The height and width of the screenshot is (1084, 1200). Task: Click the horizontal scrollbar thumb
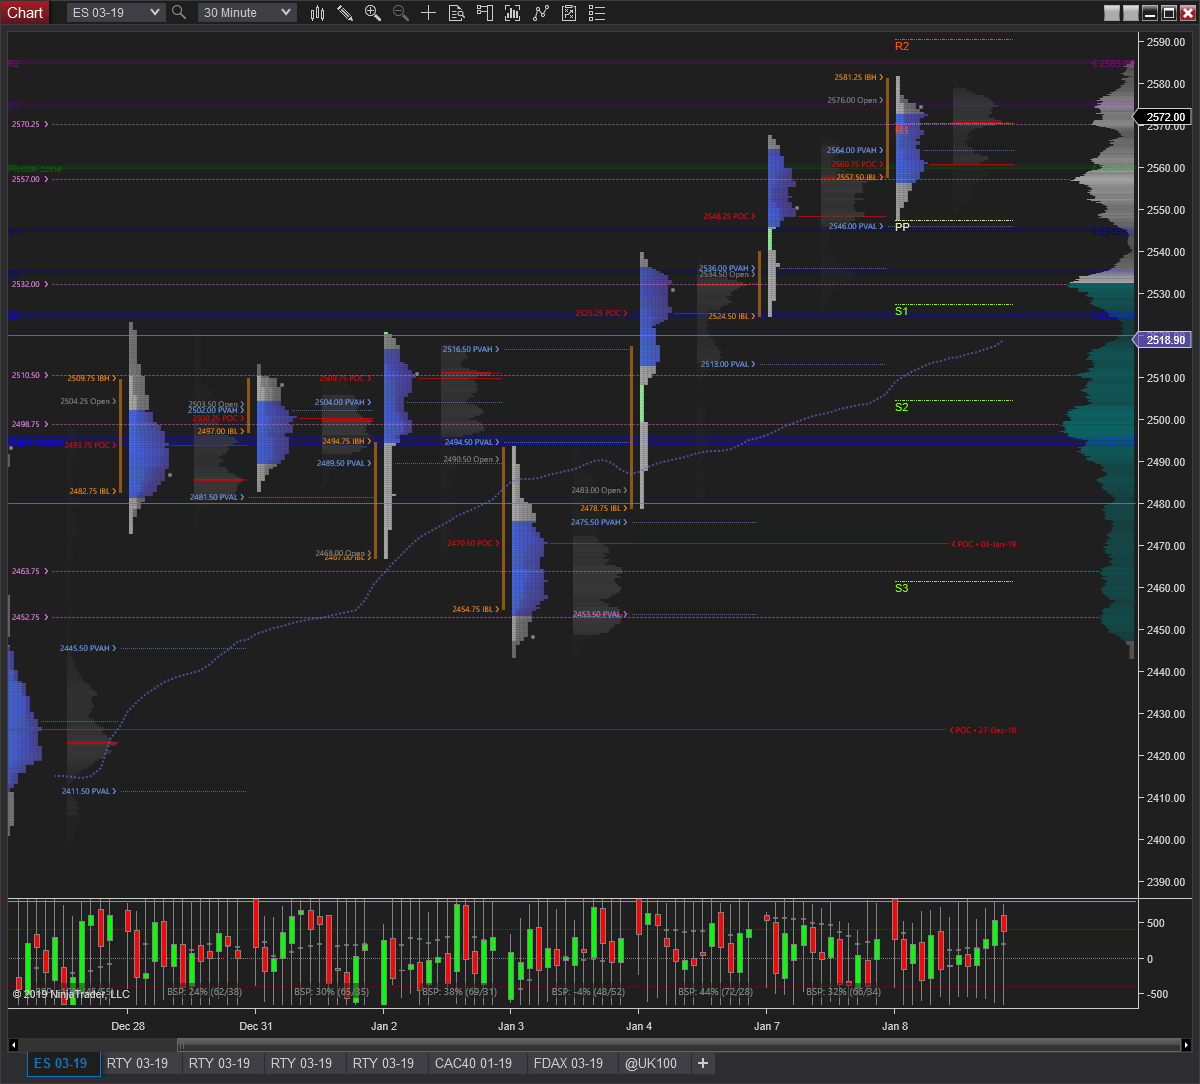[x=678, y=1045]
